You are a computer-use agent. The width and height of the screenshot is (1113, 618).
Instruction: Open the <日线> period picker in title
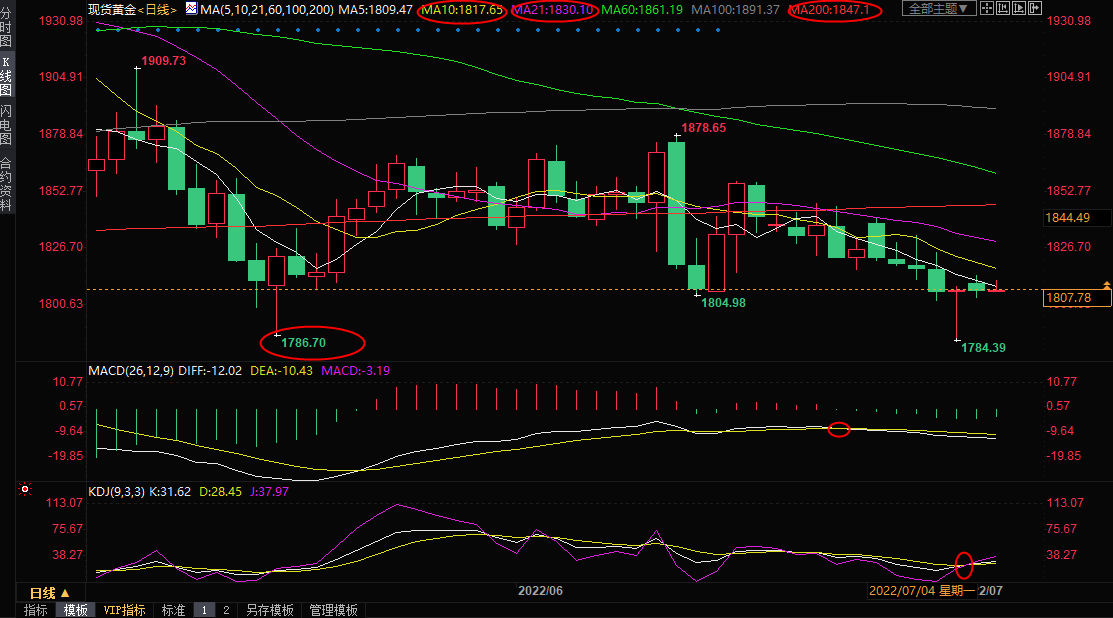(157, 9)
